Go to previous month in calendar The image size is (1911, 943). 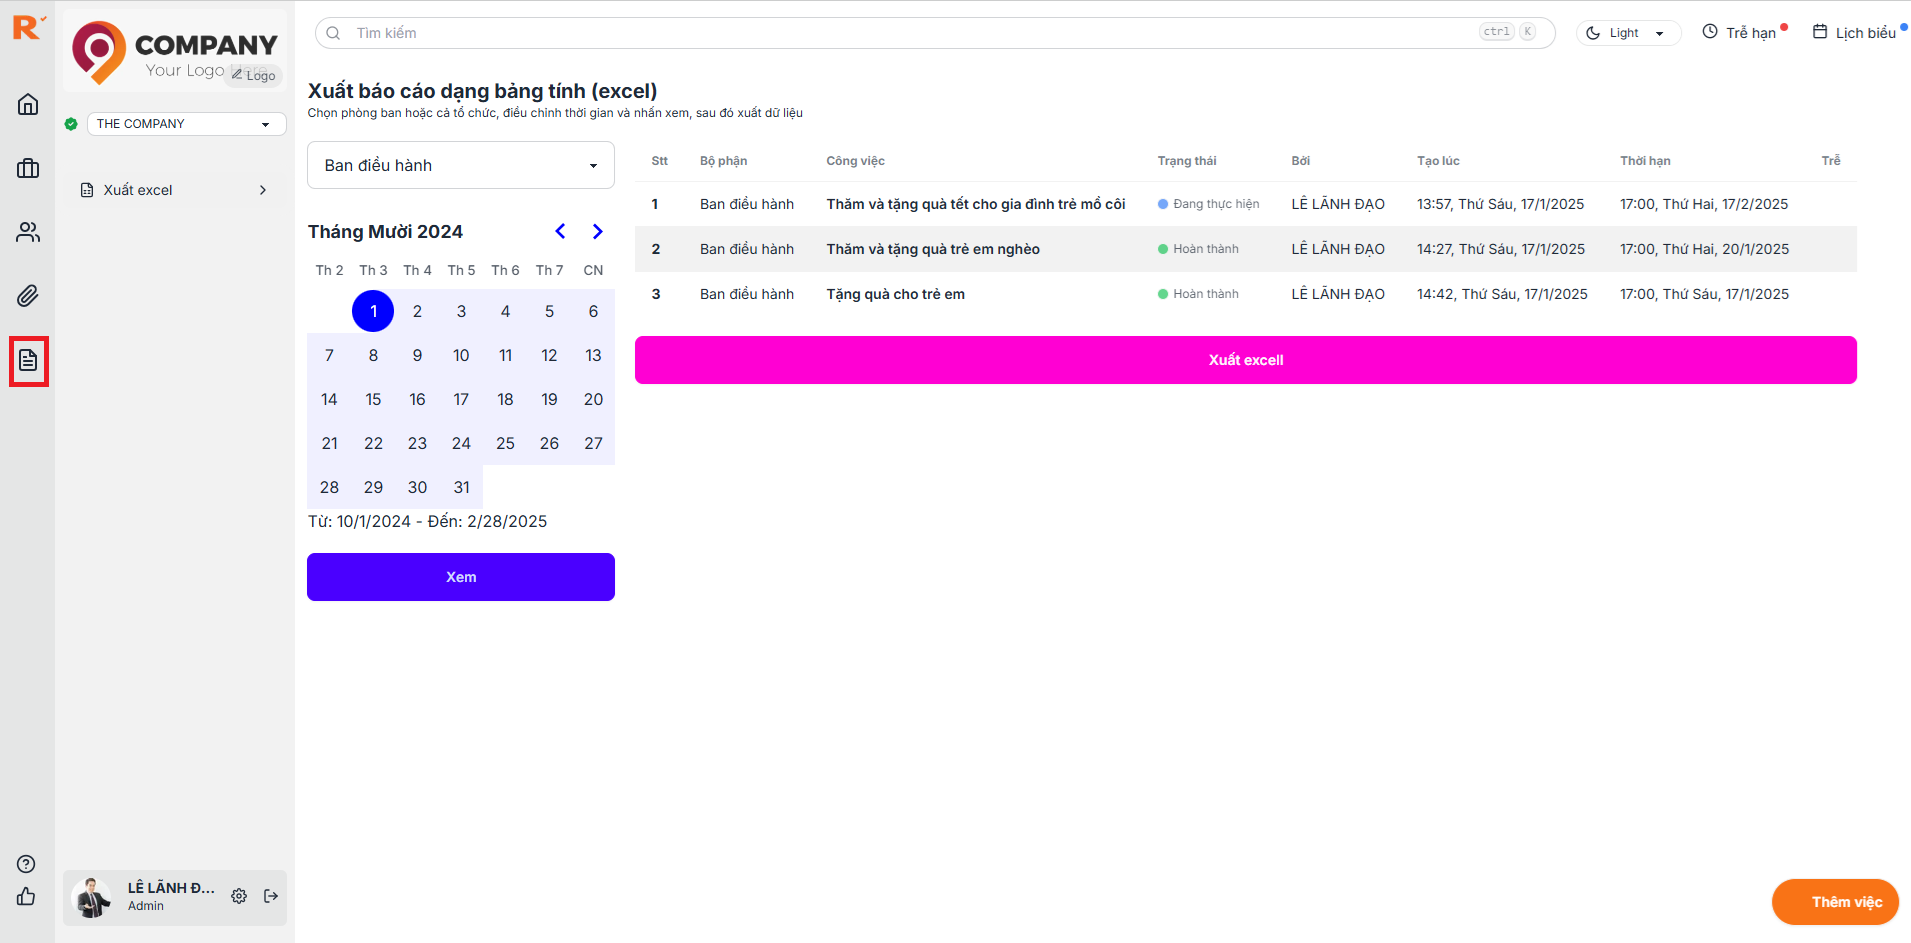[x=560, y=232]
